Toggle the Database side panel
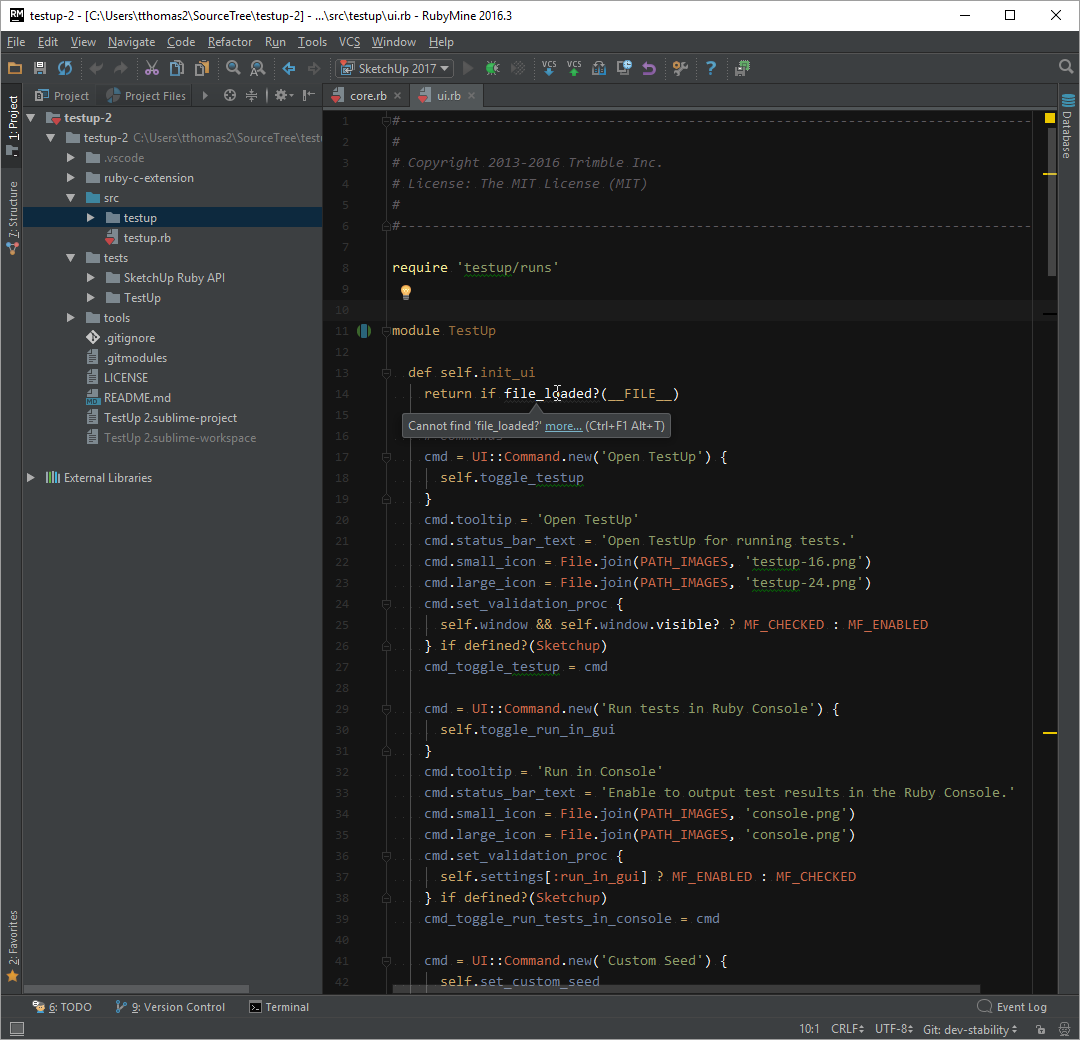 click(1067, 126)
